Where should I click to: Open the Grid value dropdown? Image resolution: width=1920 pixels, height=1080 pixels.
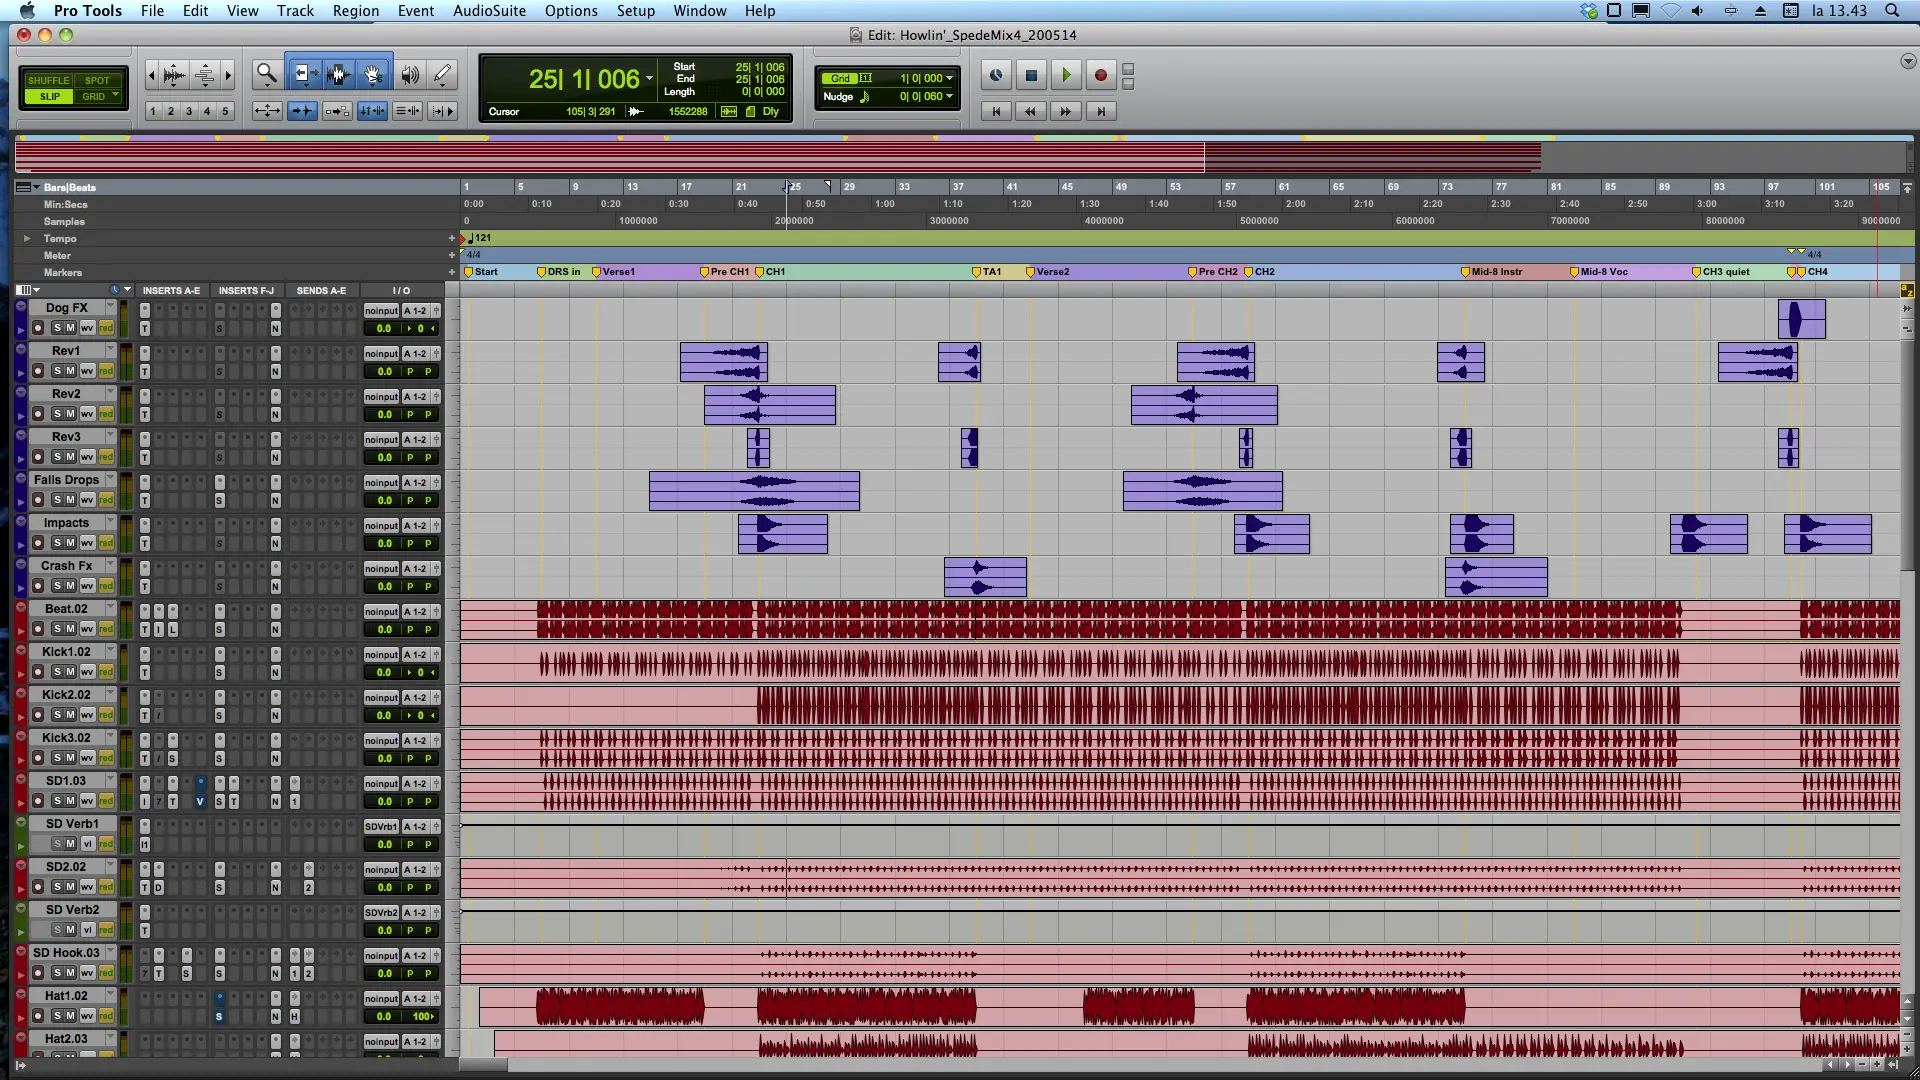pos(949,78)
